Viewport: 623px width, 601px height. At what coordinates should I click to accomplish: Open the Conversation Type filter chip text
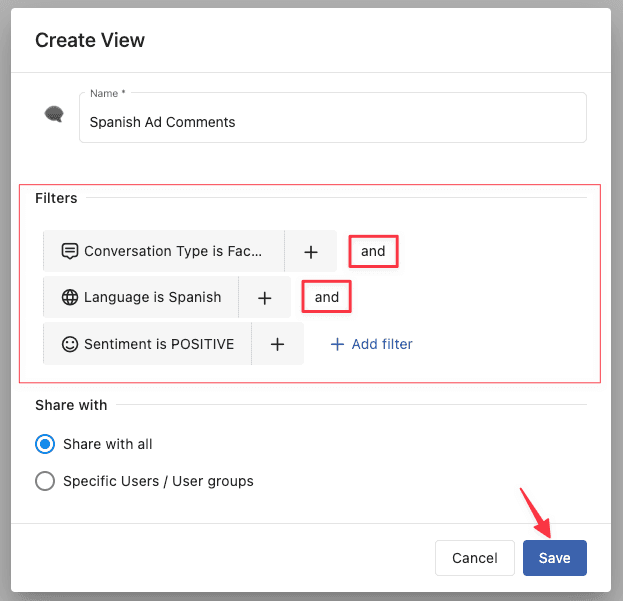173,251
